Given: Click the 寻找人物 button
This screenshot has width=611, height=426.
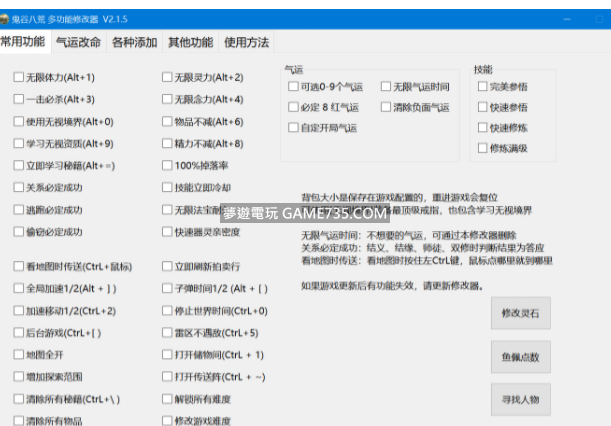Looking at the screenshot, I should [x=521, y=399].
